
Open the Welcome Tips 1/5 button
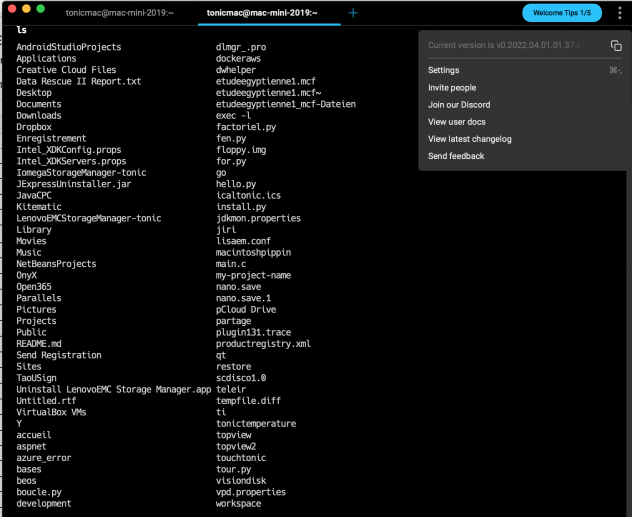pyautogui.click(x=562, y=12)
